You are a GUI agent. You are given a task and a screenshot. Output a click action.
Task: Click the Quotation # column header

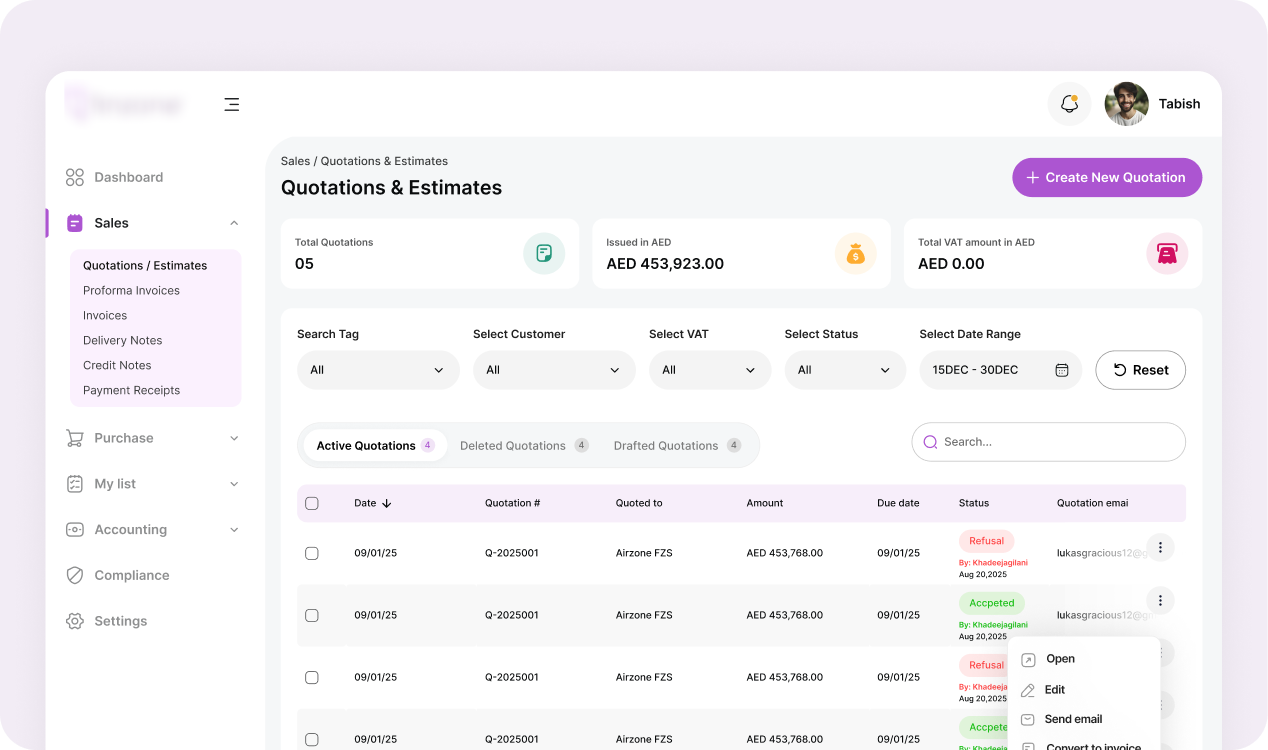point(512,503)
